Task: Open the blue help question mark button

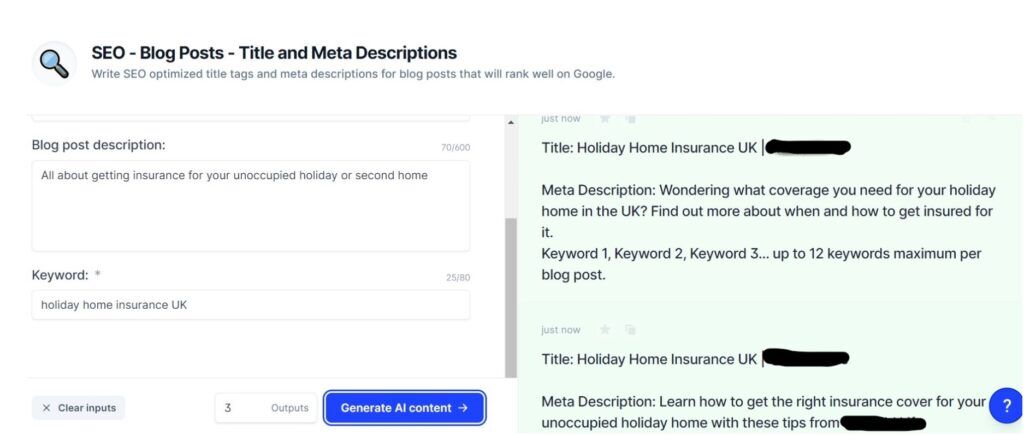Action: [x=1006, y=406]
